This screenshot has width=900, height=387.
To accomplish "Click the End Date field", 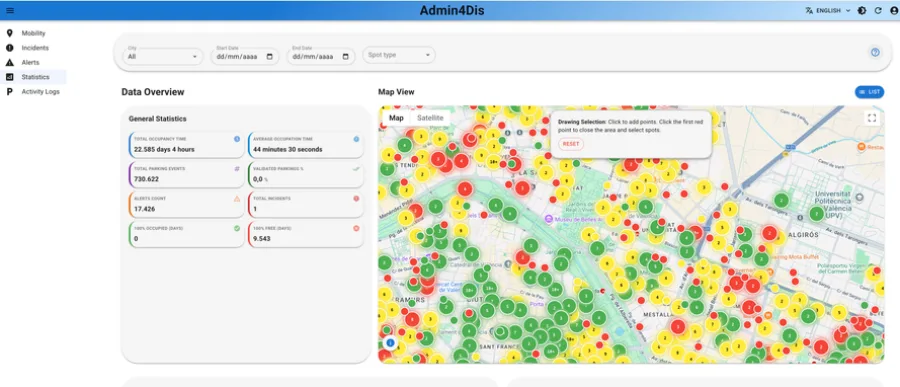I will coord(320,56).
